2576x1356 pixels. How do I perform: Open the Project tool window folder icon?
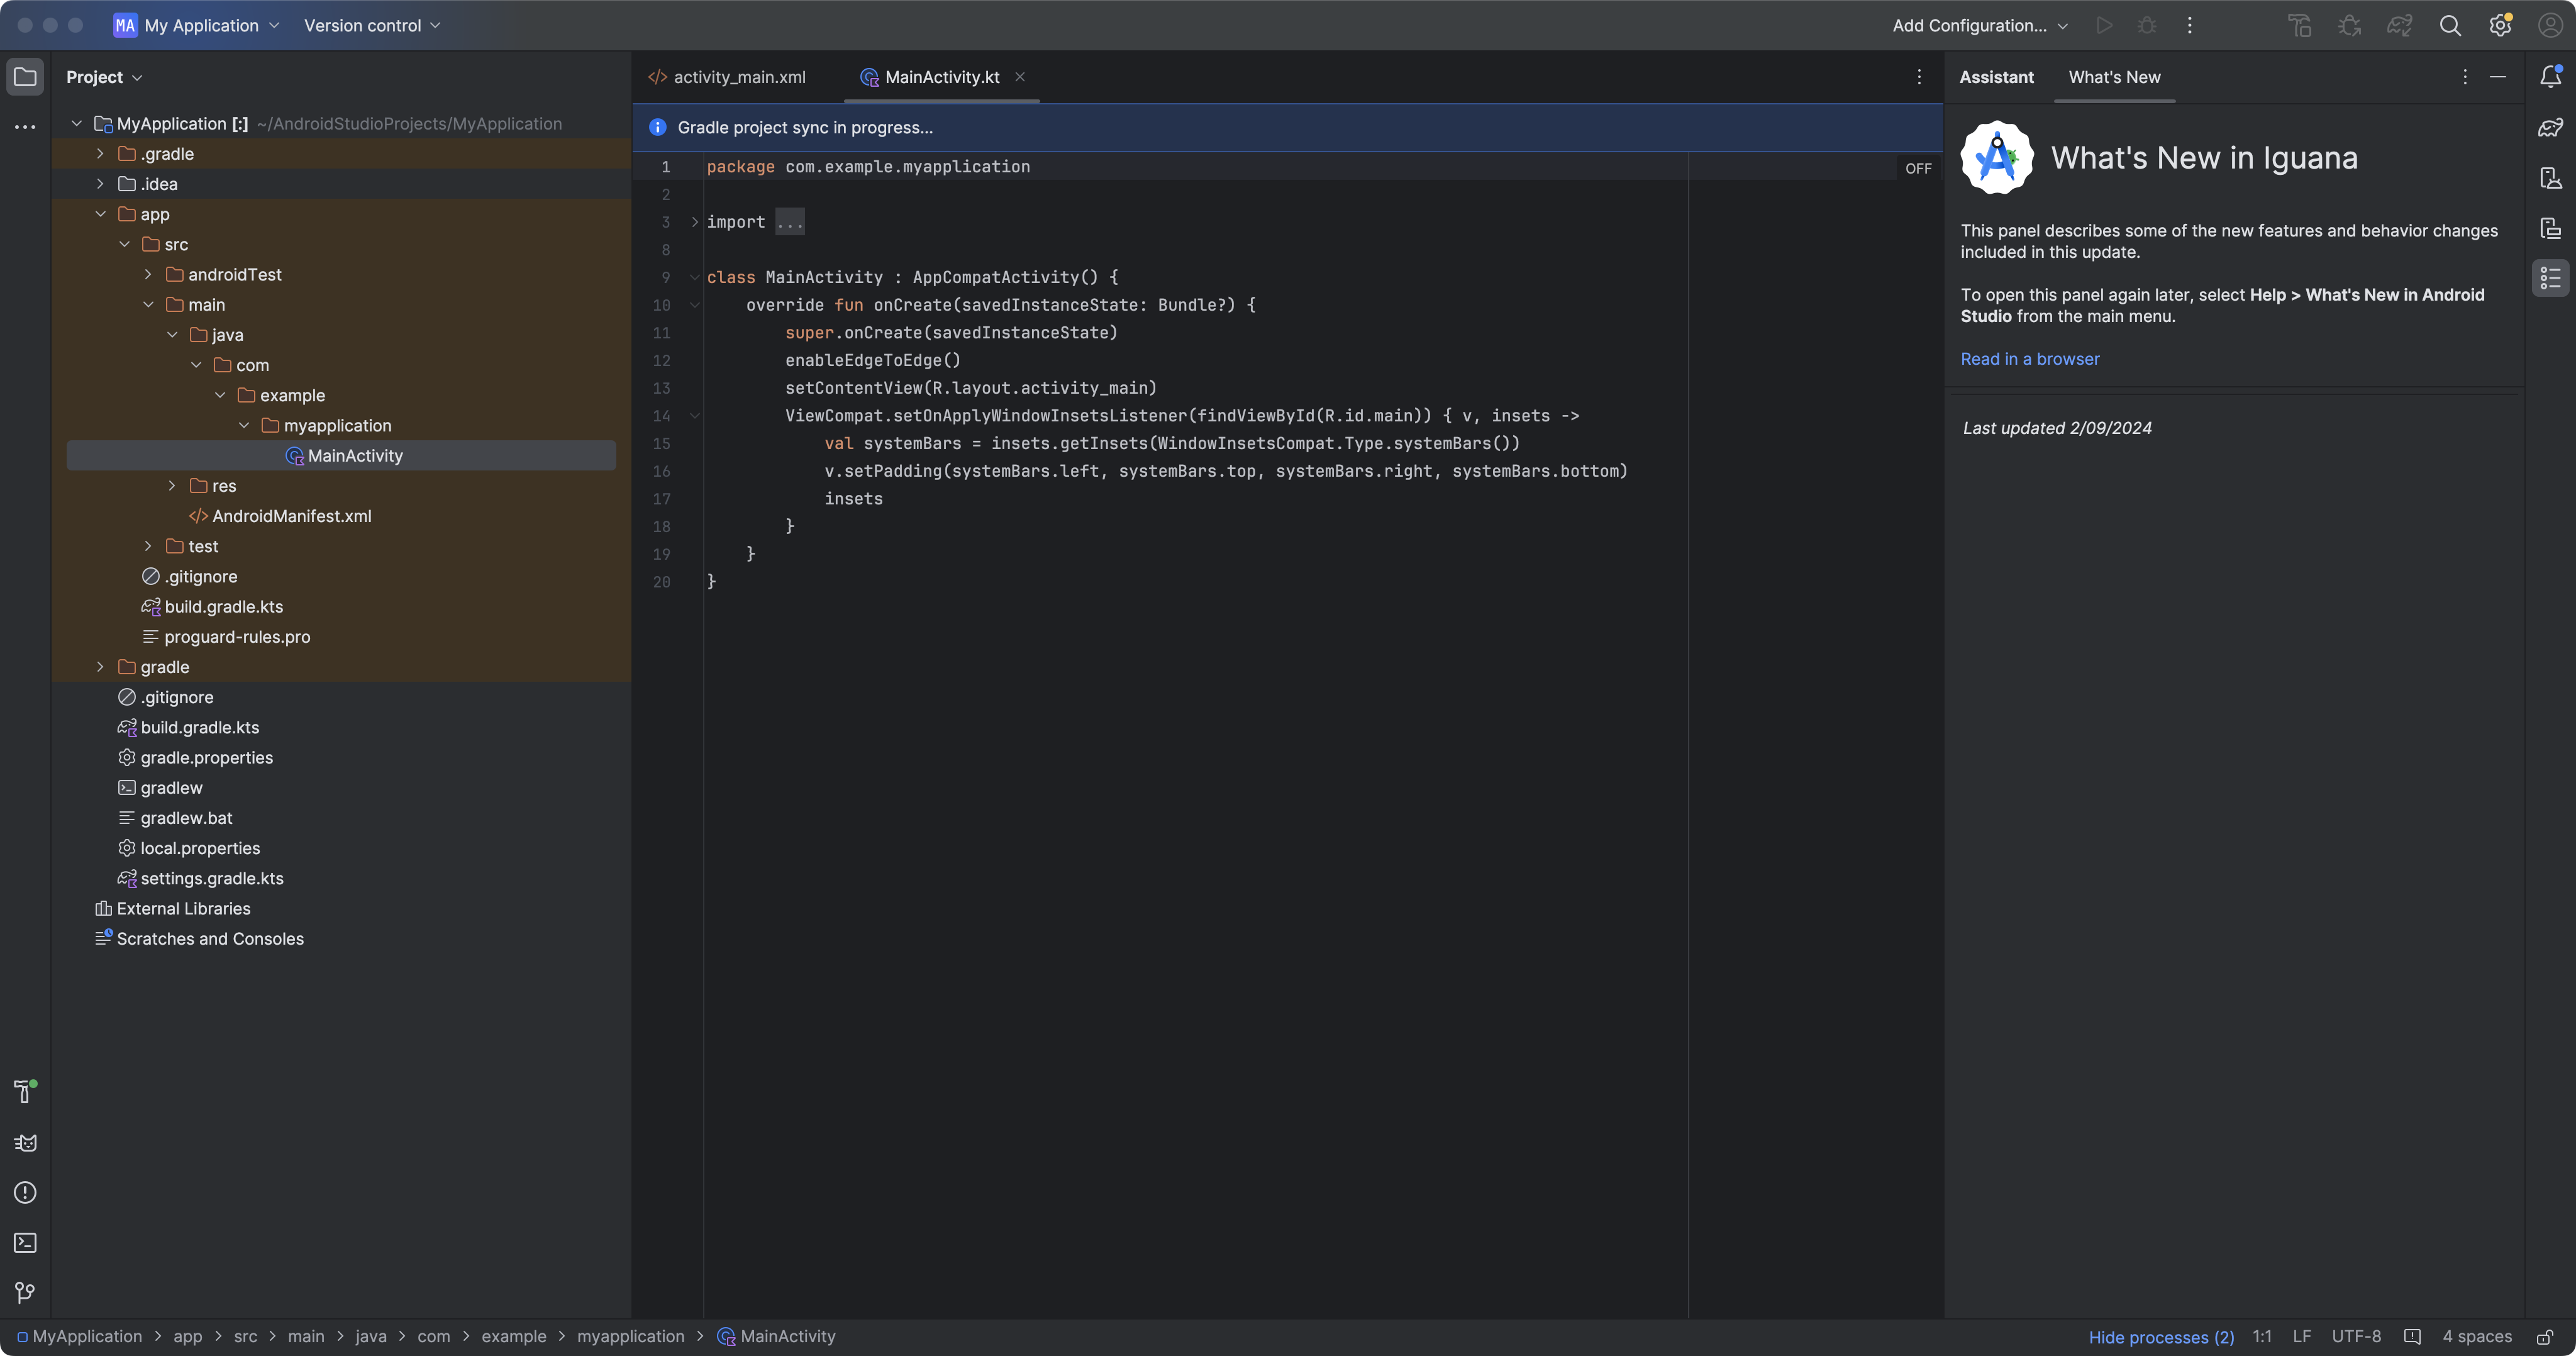tap(25, 77)
